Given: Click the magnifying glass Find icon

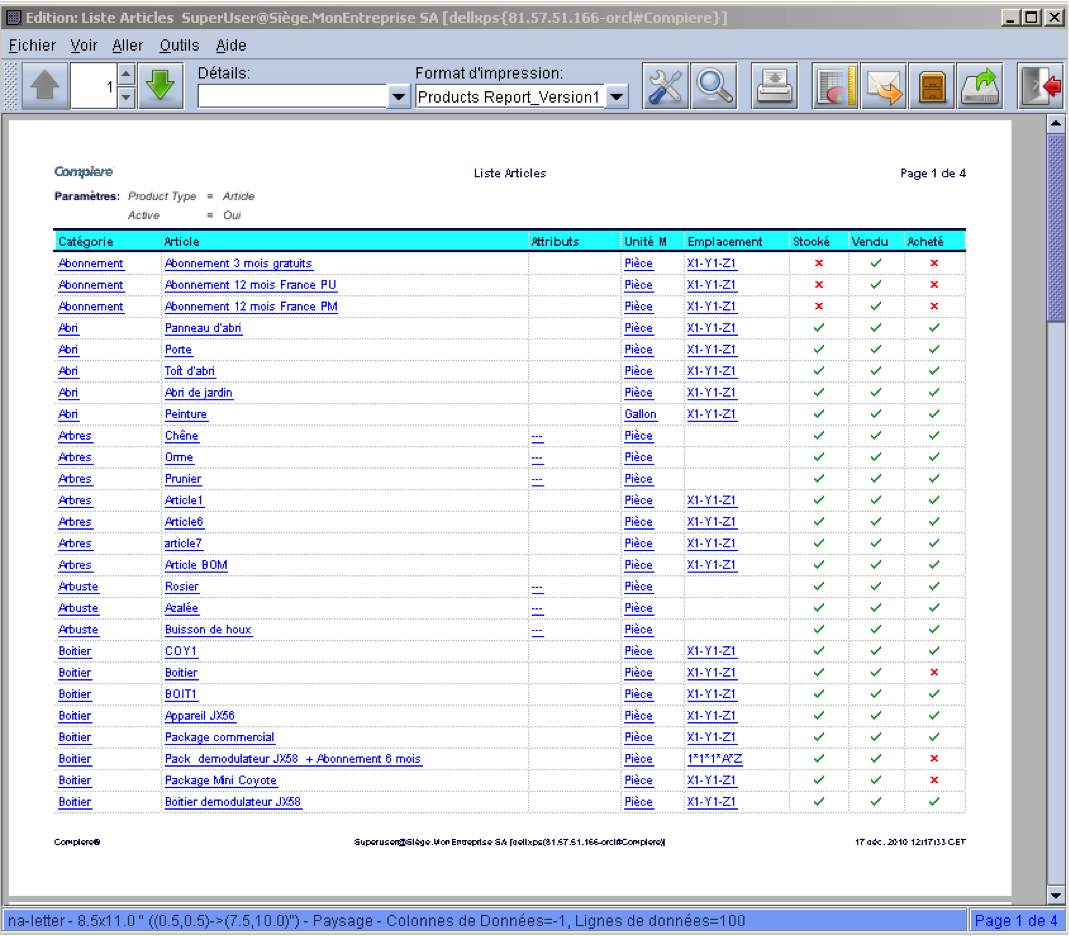Looking at the screenshot, I should pos(714,86).
